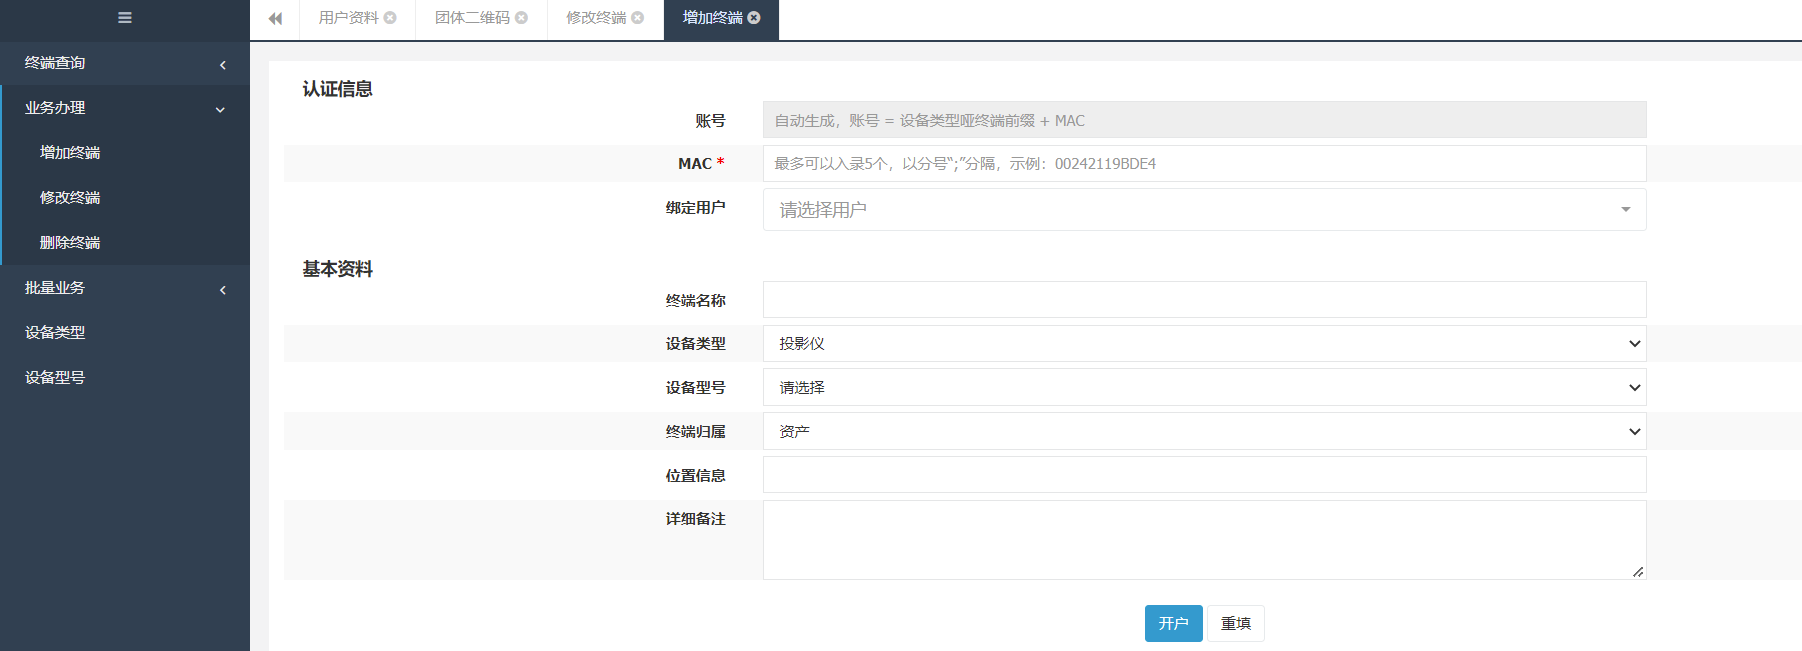Image resolution: width=1802 pixels, height=651 pixels.
Task: Close the 团体二维码 tab via its x icon
Action: tap(521, 18)
